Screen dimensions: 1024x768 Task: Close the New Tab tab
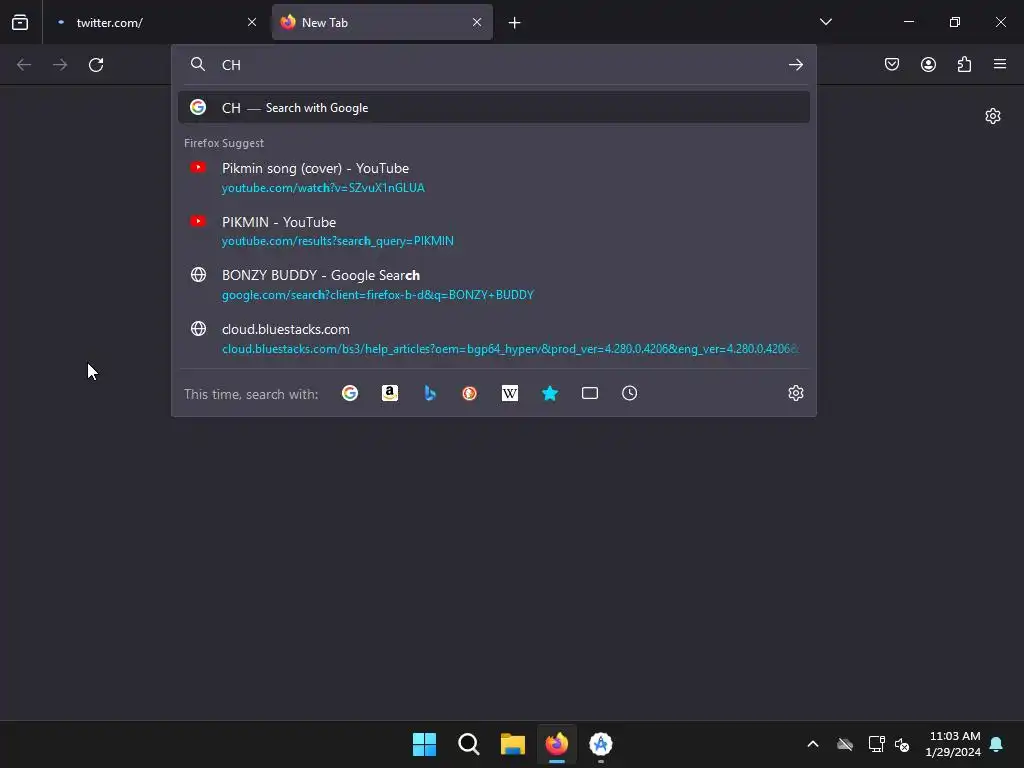click(477, 22)
